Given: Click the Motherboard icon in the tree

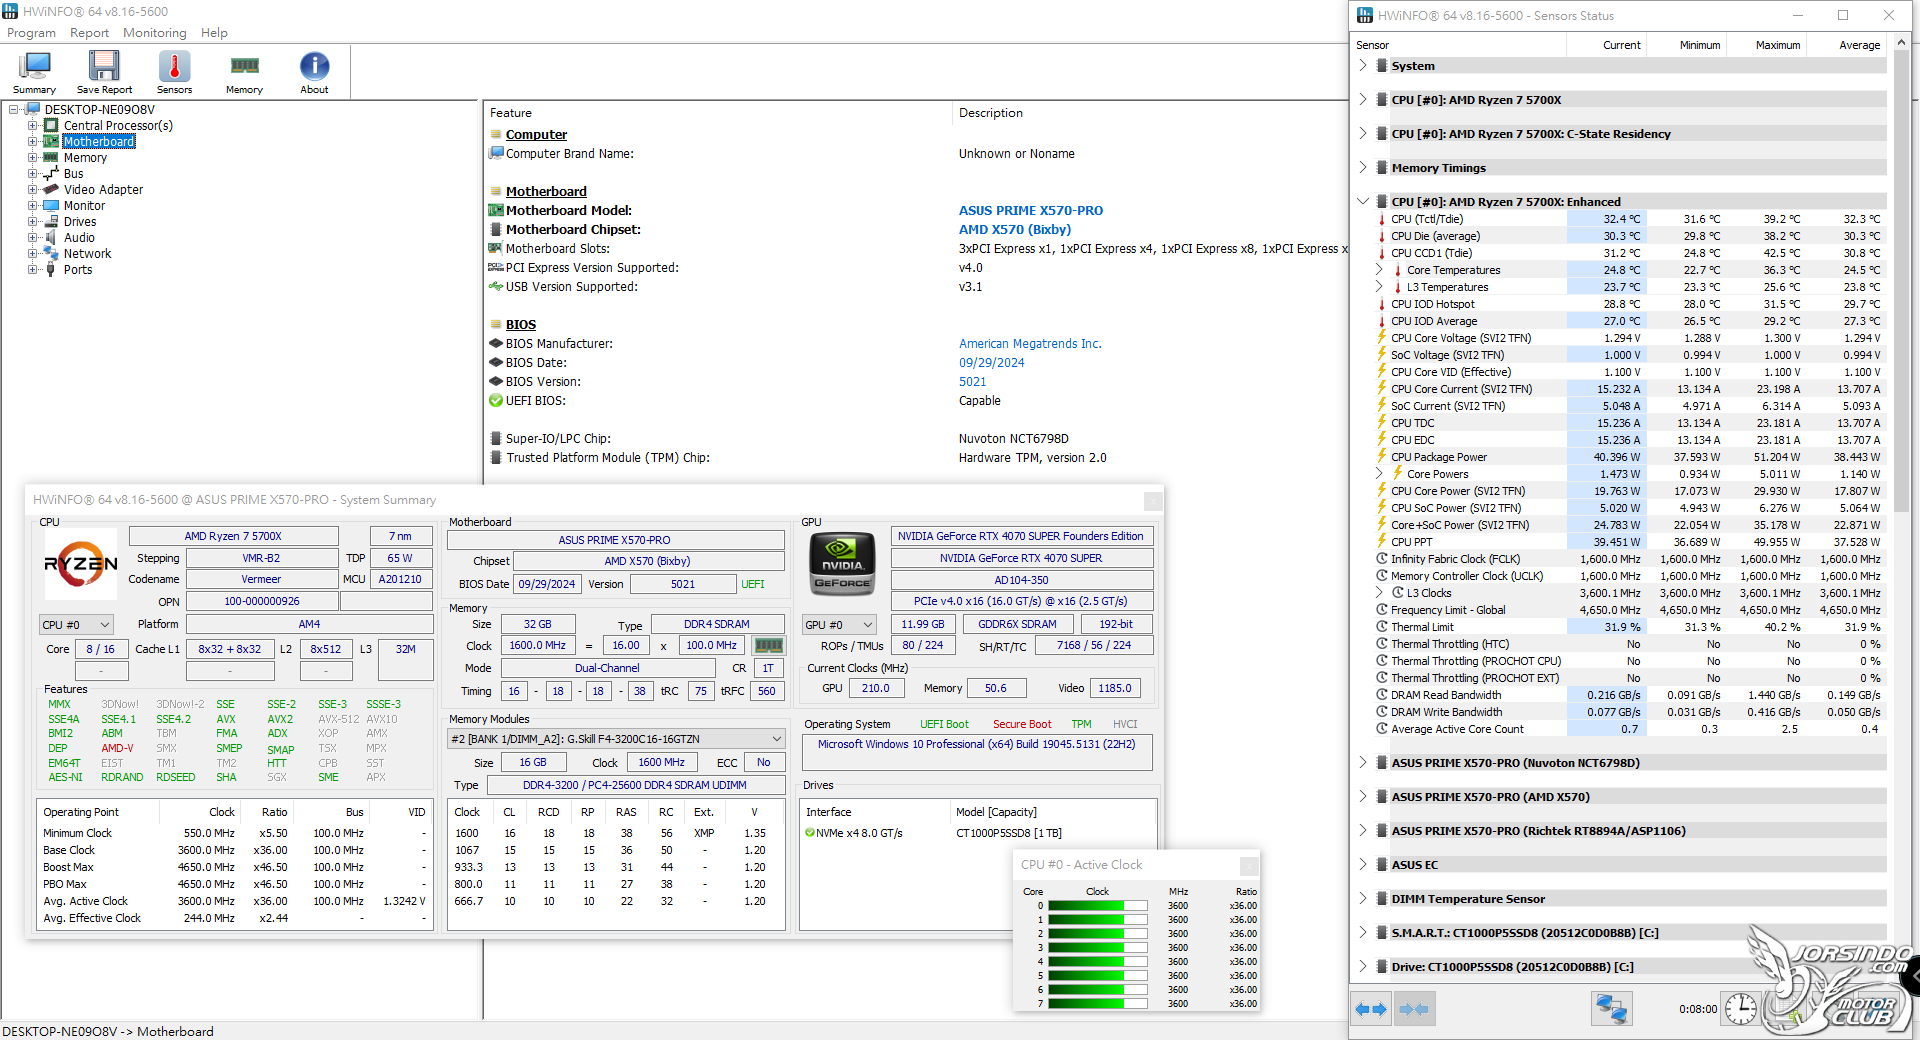Looking at the screenshot, I should (x=51, y=142).
